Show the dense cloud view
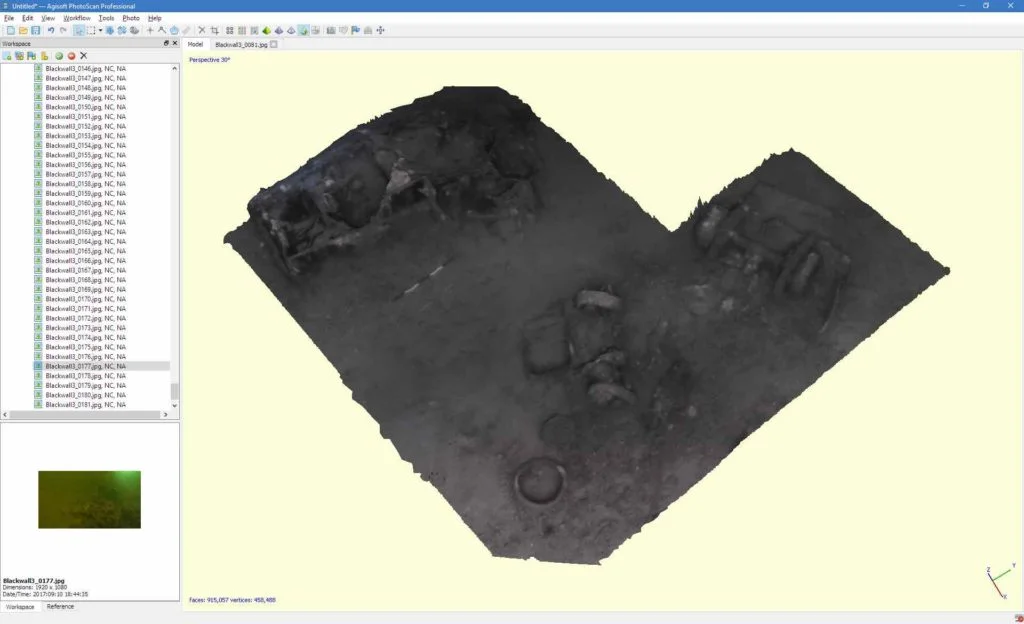 click(242, 30)
